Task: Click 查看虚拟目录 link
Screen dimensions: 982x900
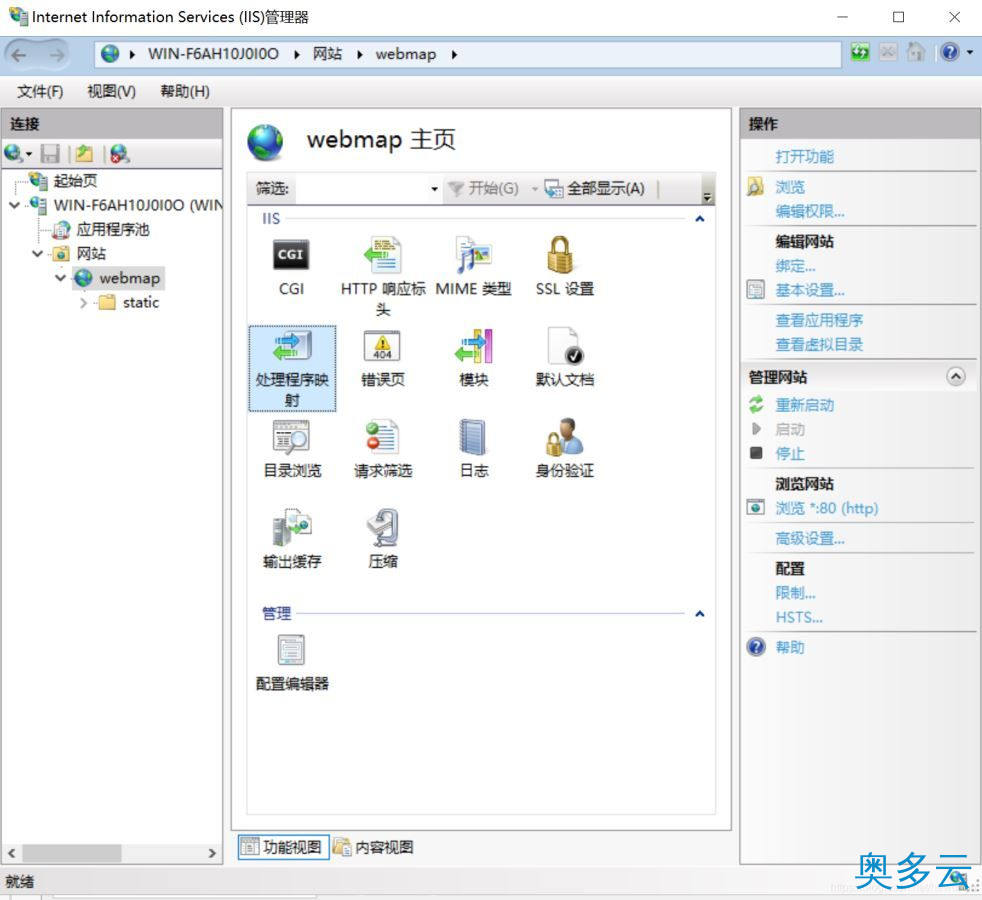Action: 819,344
